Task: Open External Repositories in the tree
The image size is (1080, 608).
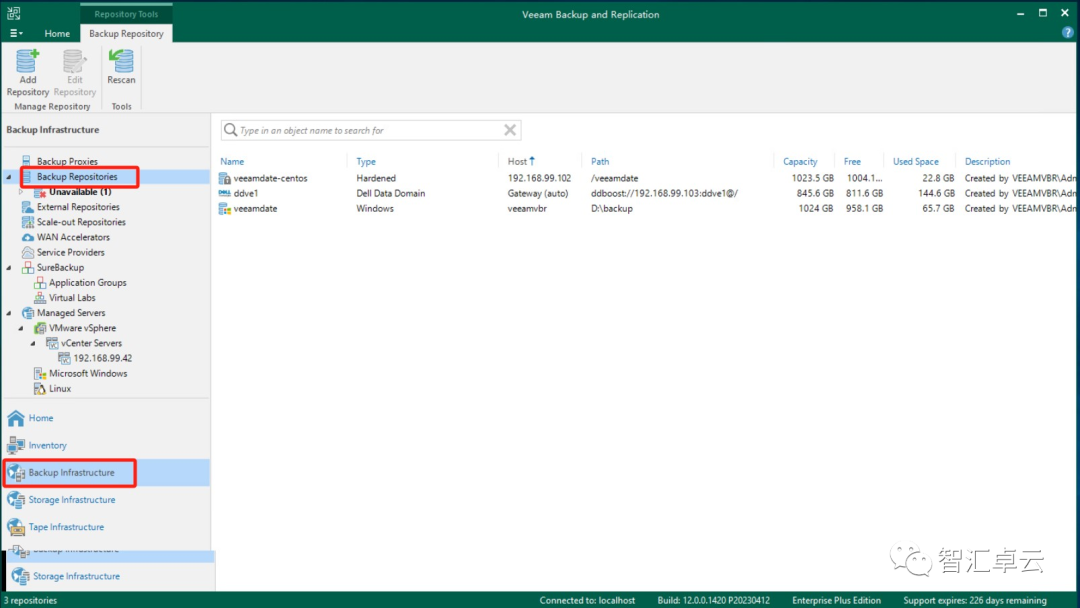Action: point(78,207)
